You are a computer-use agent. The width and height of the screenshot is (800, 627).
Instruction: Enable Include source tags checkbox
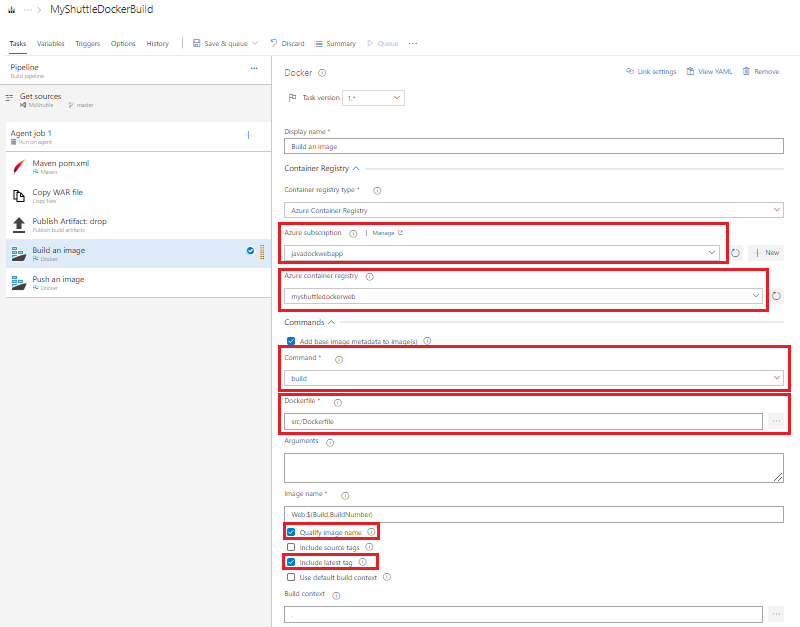[291, 547]
